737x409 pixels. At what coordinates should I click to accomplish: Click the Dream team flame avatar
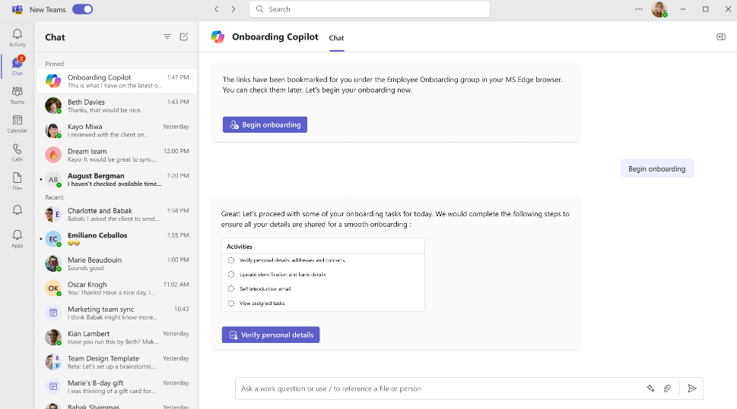point(53,155)
